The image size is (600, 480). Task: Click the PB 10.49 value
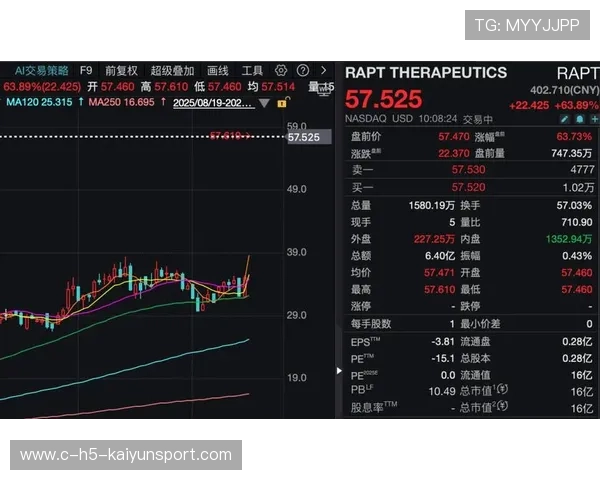pos(442,391)
